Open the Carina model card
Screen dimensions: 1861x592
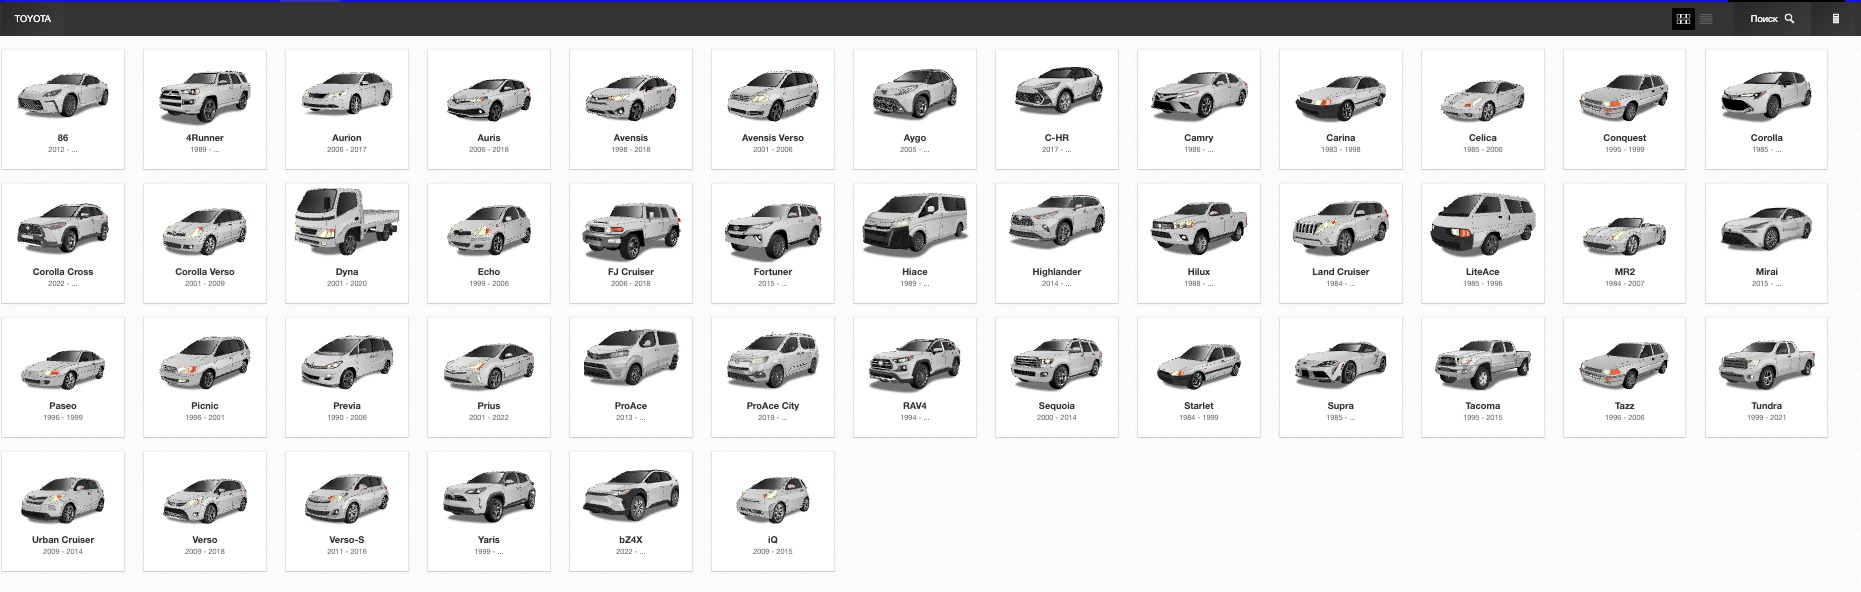[x=1341, y=109]
